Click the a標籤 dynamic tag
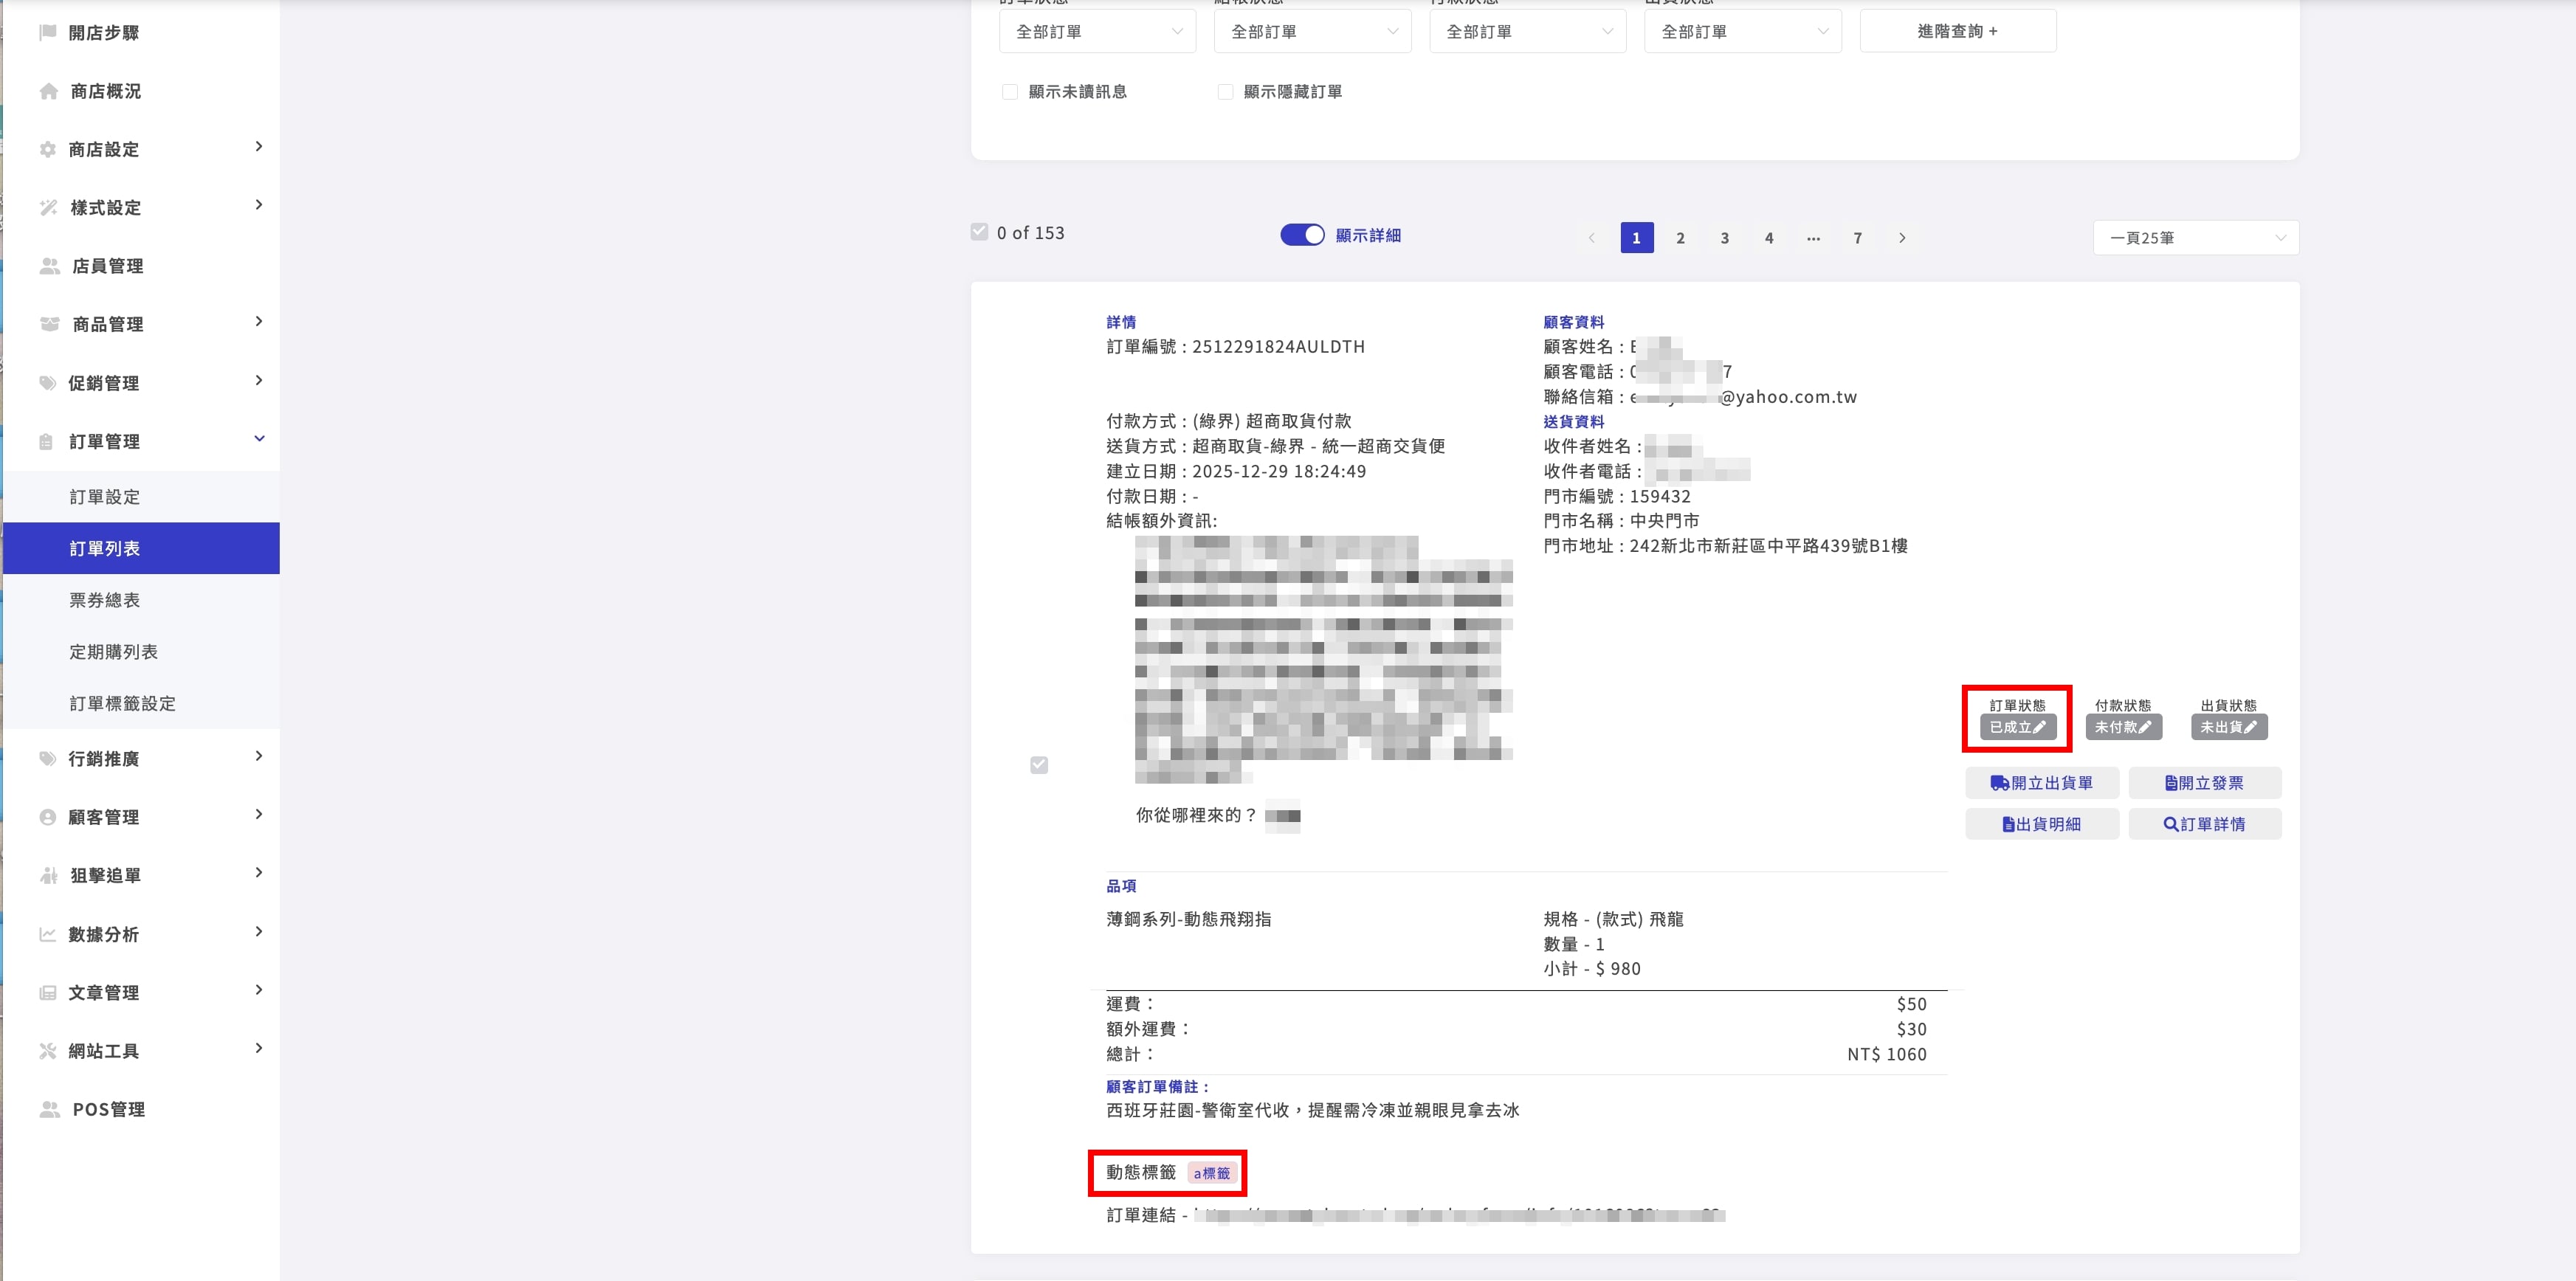This screenshot has height=1281, width=2576. [1212, 1173]
